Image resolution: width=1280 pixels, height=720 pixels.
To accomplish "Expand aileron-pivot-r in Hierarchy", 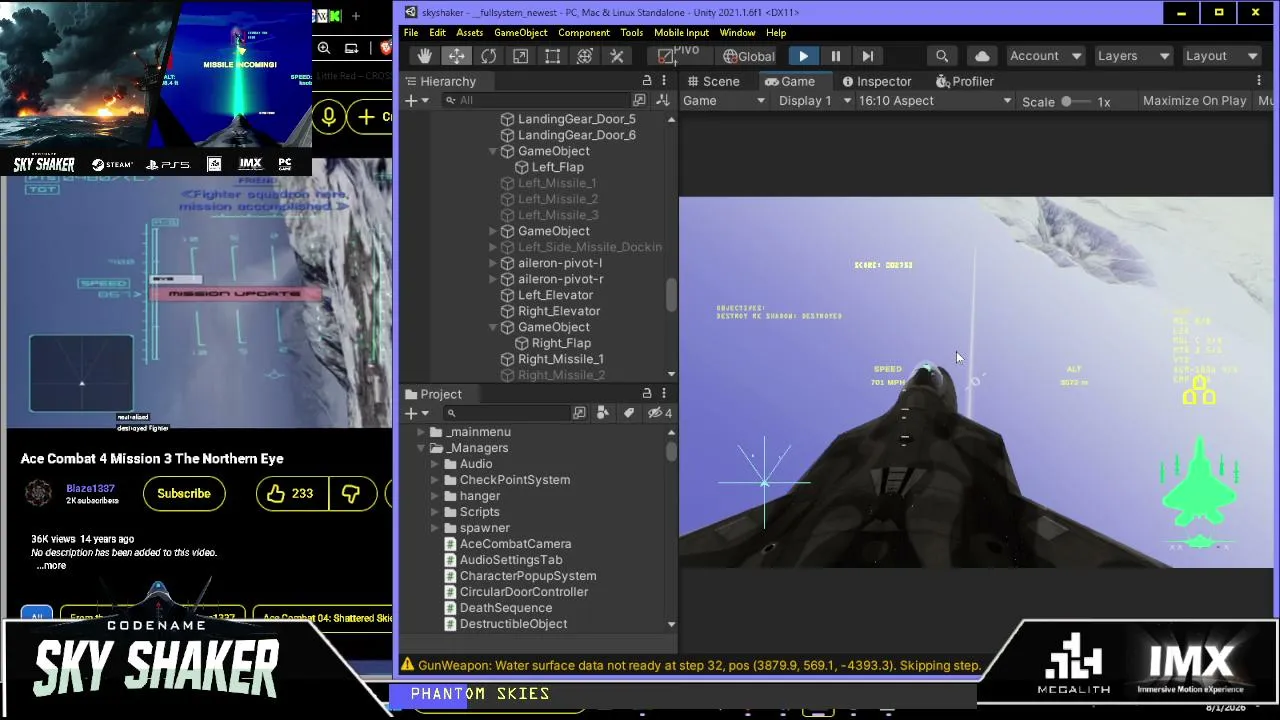I will 493,279.
